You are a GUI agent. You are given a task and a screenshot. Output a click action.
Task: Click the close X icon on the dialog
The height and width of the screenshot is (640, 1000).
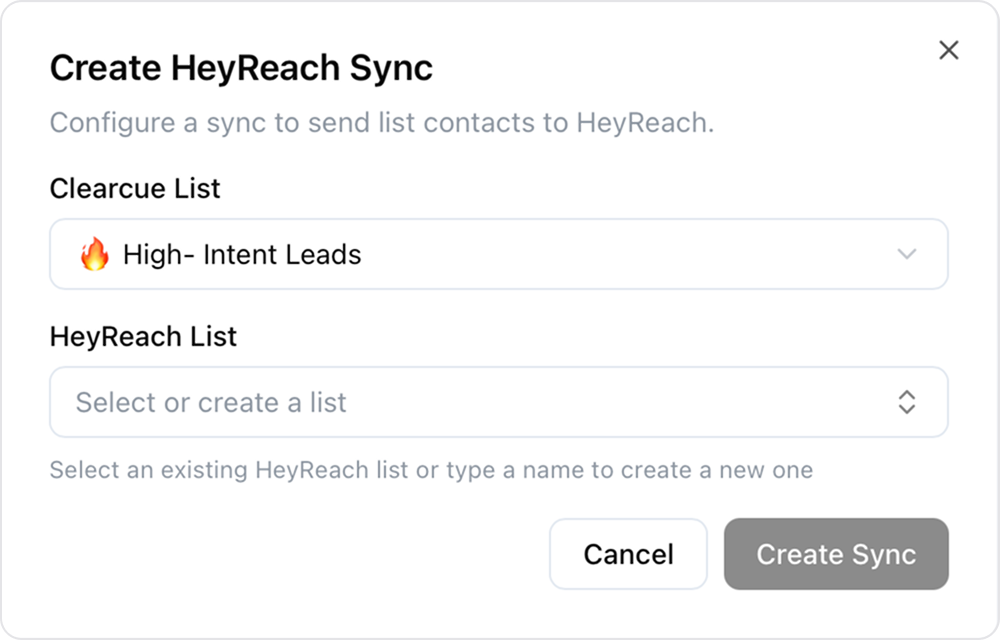pos(948,50)
